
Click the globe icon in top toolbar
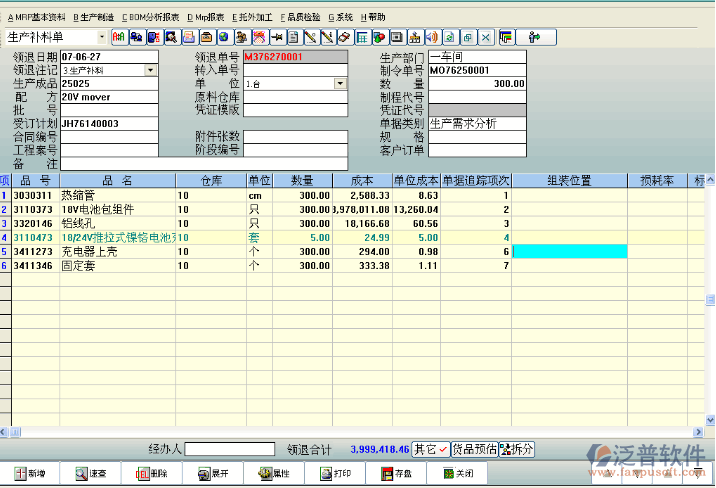click(x=221, y=38)
